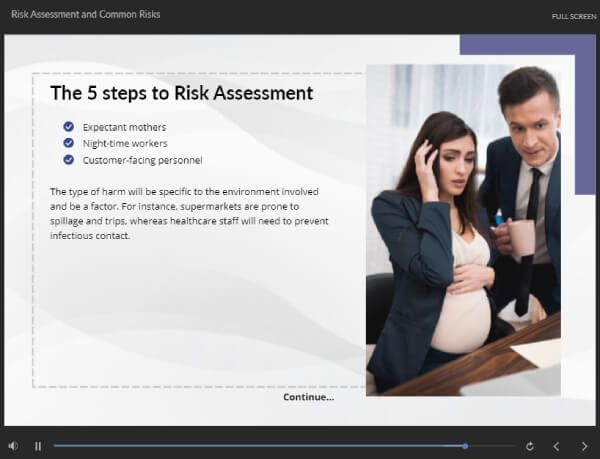Pause the lesson playback
Image resolution: width=600 pixels, height=459 pixels.
pos(38,446)
